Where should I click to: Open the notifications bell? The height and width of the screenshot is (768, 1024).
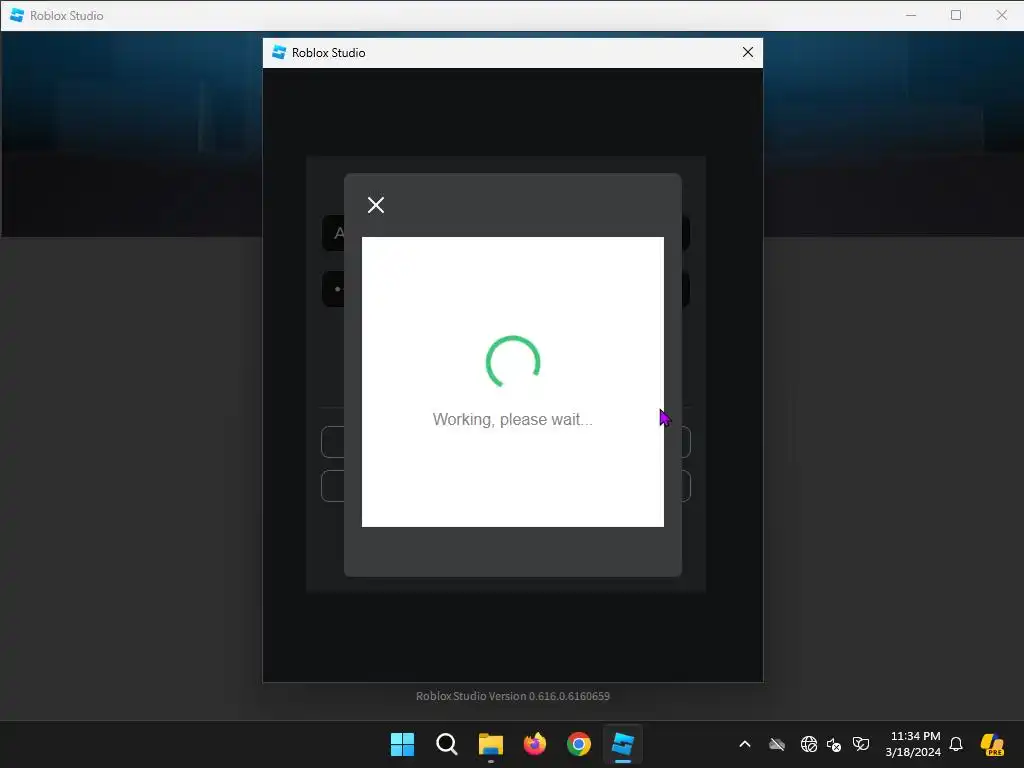point(956,744)
